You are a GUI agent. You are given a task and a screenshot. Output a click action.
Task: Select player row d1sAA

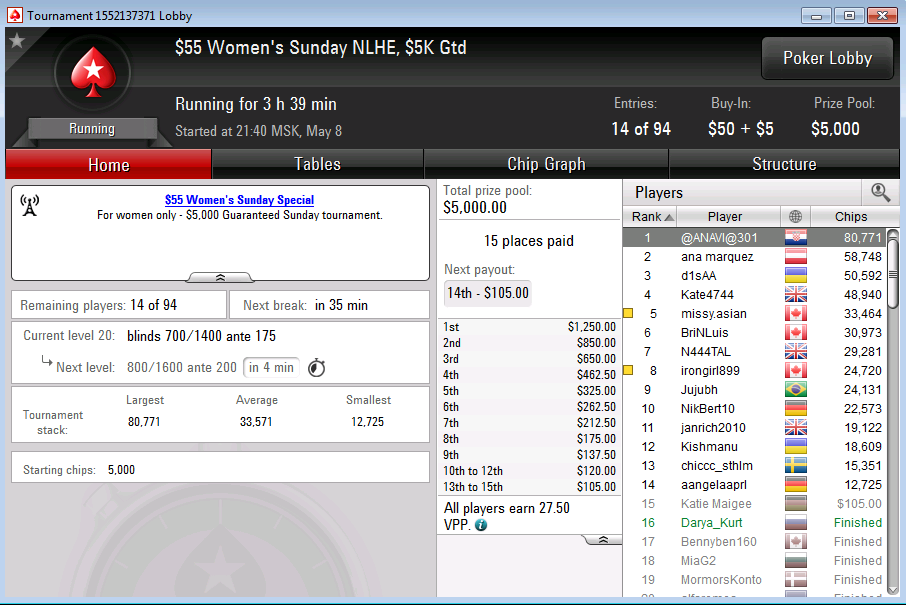[x=755, y=276]
